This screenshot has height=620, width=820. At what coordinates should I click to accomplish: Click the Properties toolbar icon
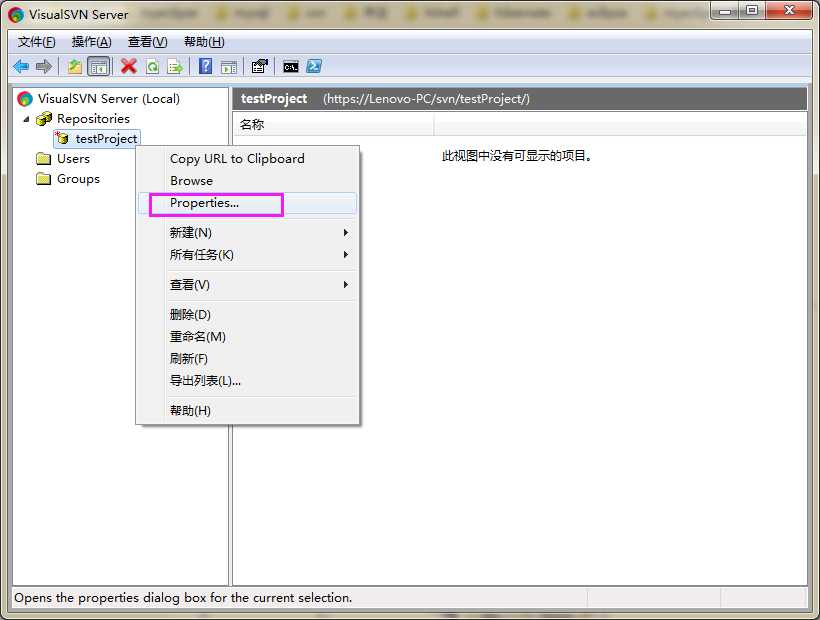click(259, 66)
